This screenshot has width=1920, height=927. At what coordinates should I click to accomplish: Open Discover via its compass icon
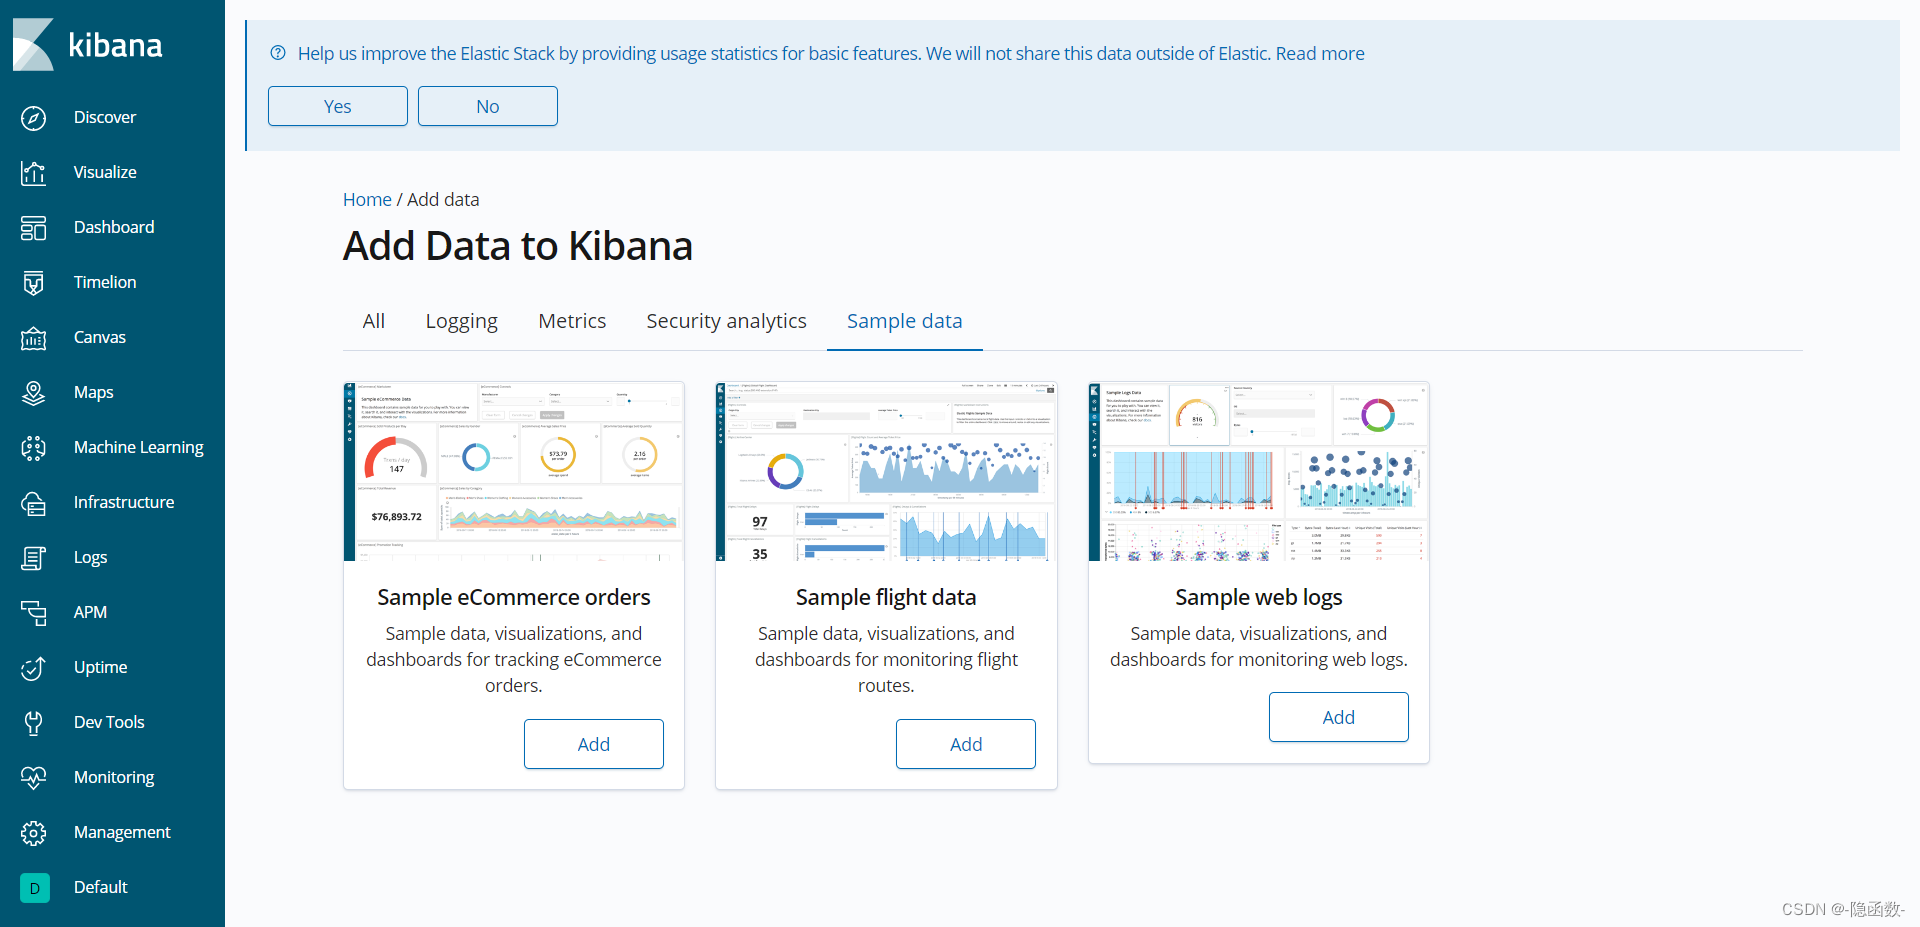pos(33,118)
